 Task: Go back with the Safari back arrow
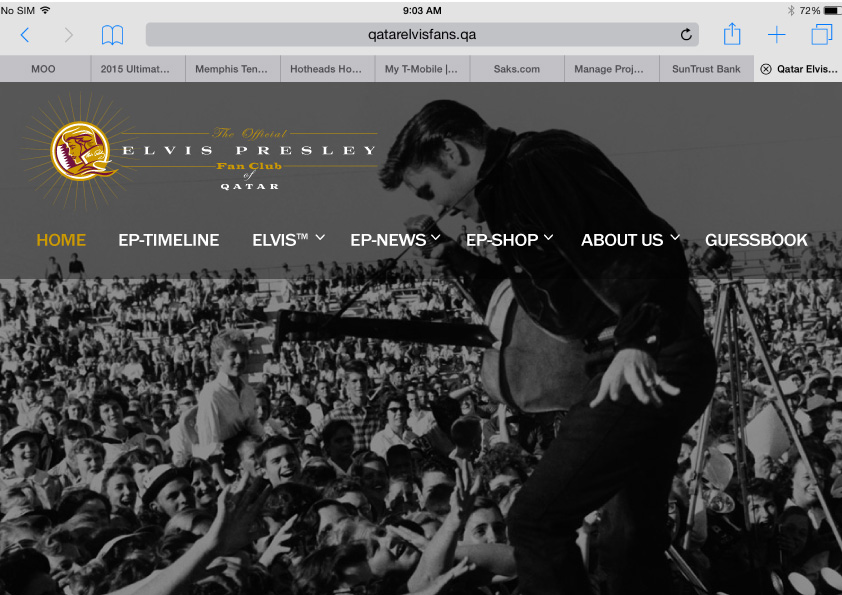pyautogui.click(x=25, y=35)
